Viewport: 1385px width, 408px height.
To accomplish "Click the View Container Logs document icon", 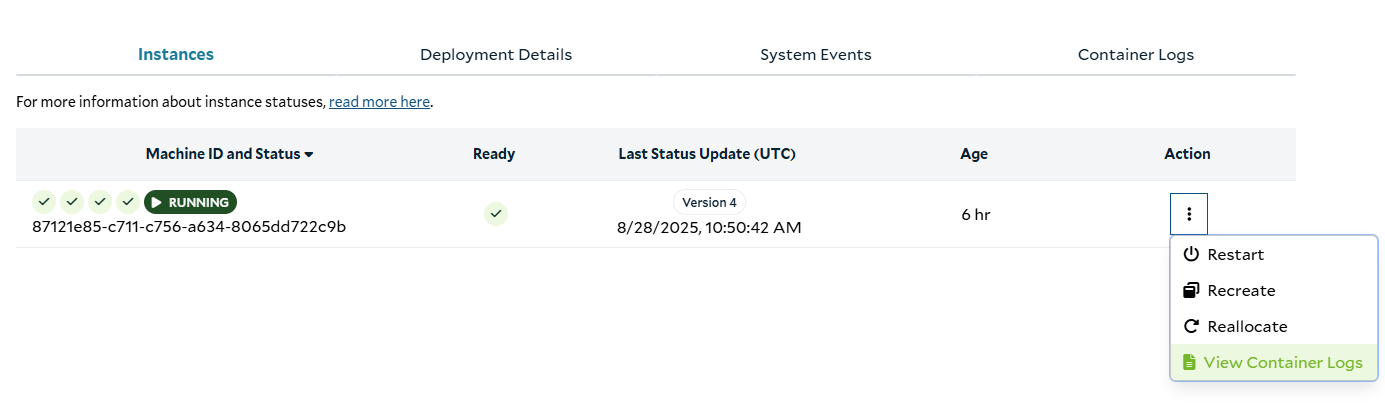I will [x=1189, y=362].
